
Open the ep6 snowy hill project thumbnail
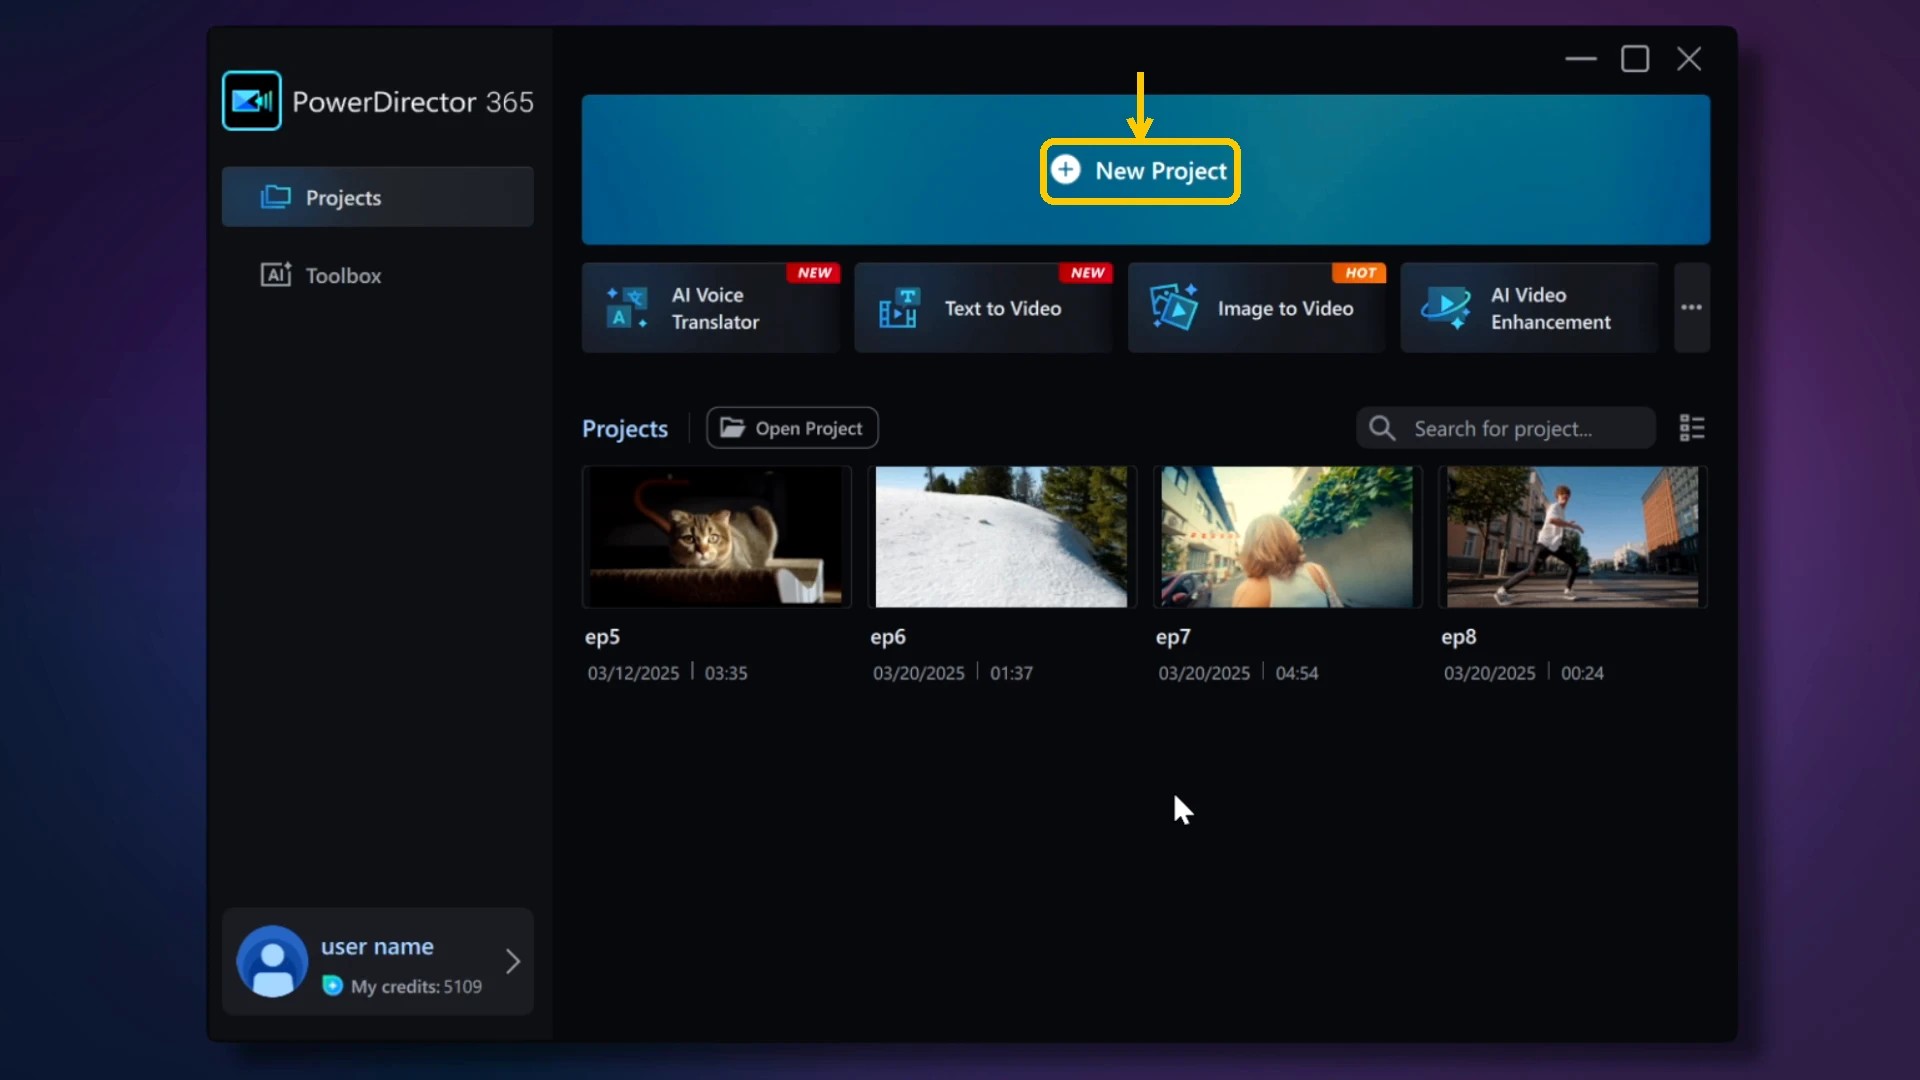(x=1001, y=537)
